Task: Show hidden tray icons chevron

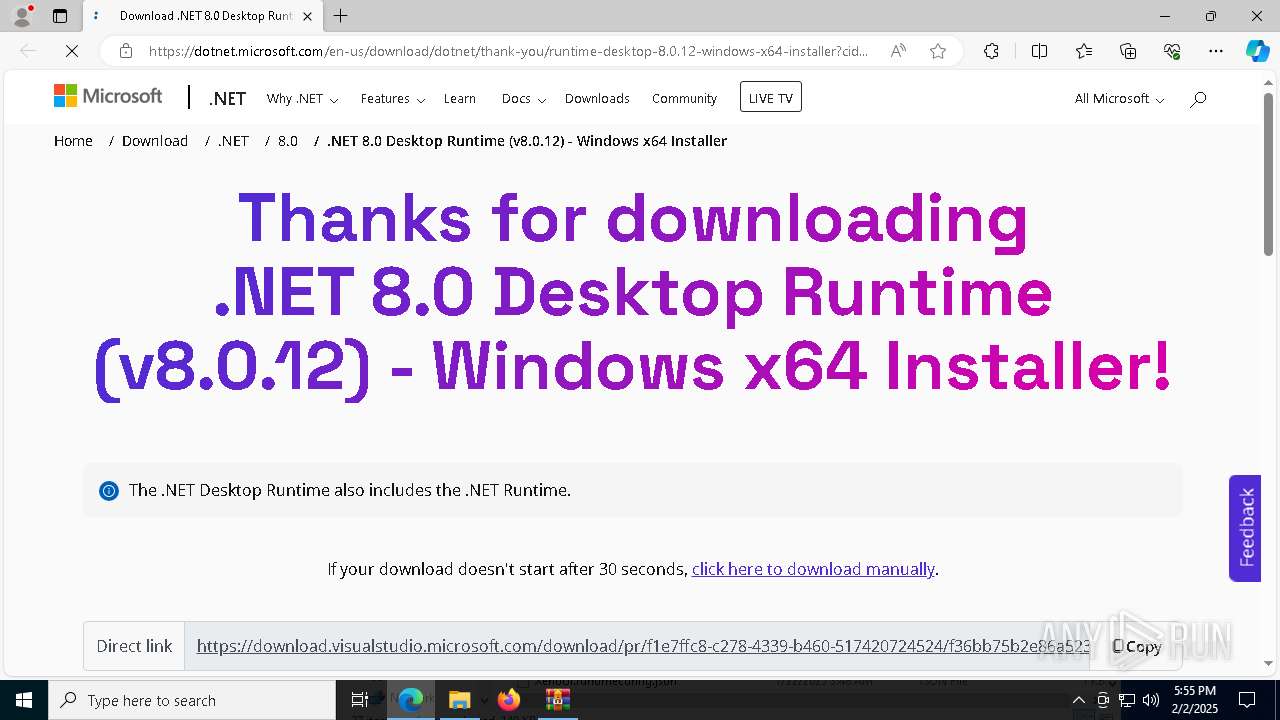Action: click(x=1078, y=700)
